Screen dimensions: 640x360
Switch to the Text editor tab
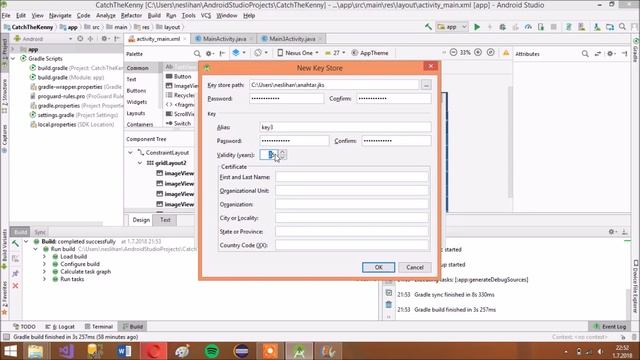click(x=165, y=220)
